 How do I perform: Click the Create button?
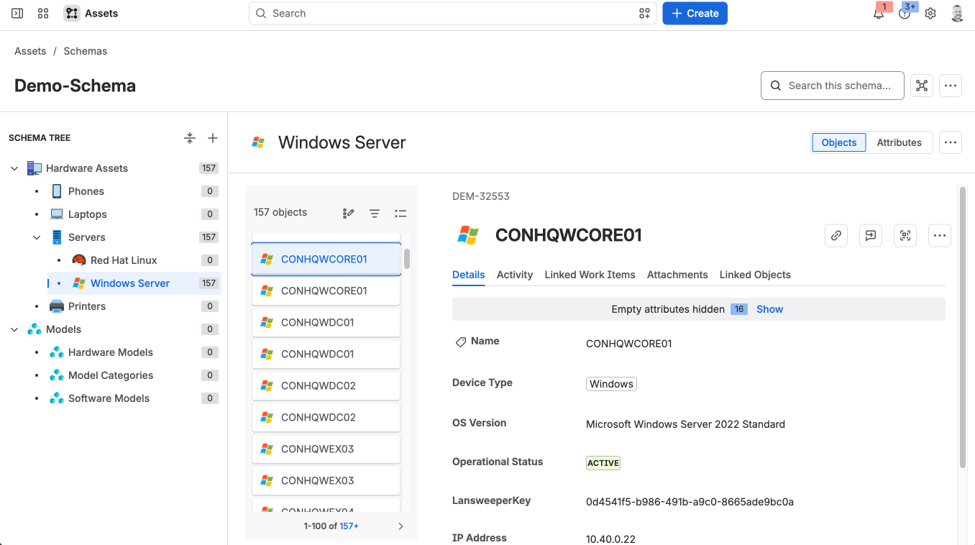[x=695, y=13]
